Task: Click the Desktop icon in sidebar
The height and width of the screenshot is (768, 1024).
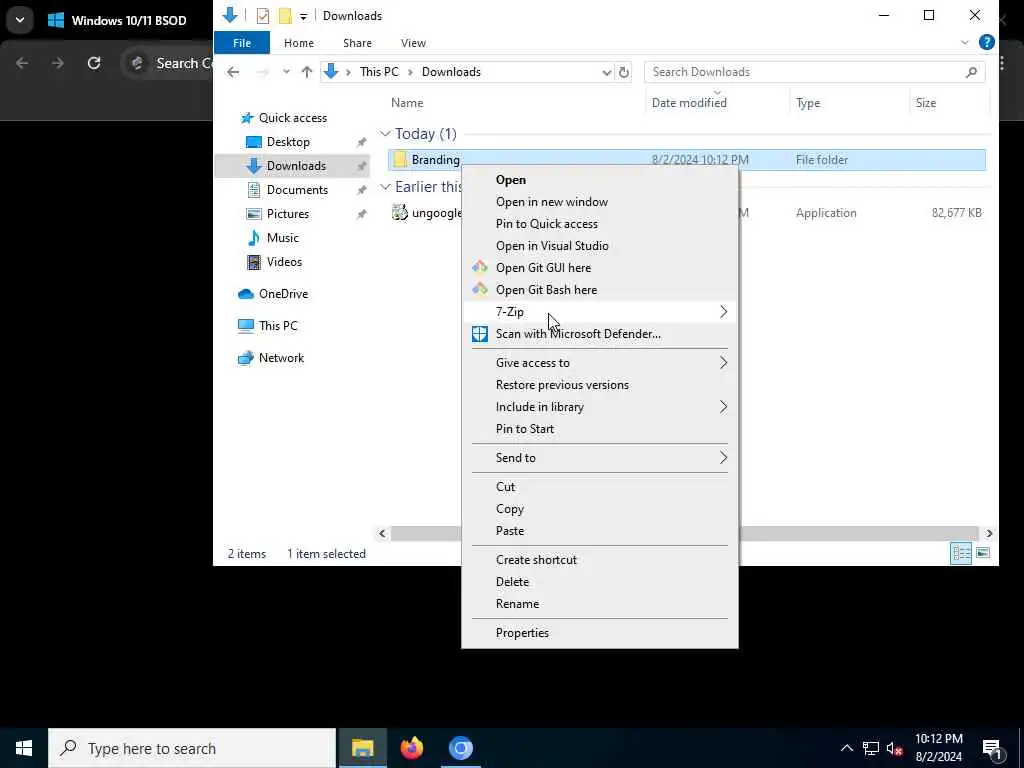Action: (253, 142)
